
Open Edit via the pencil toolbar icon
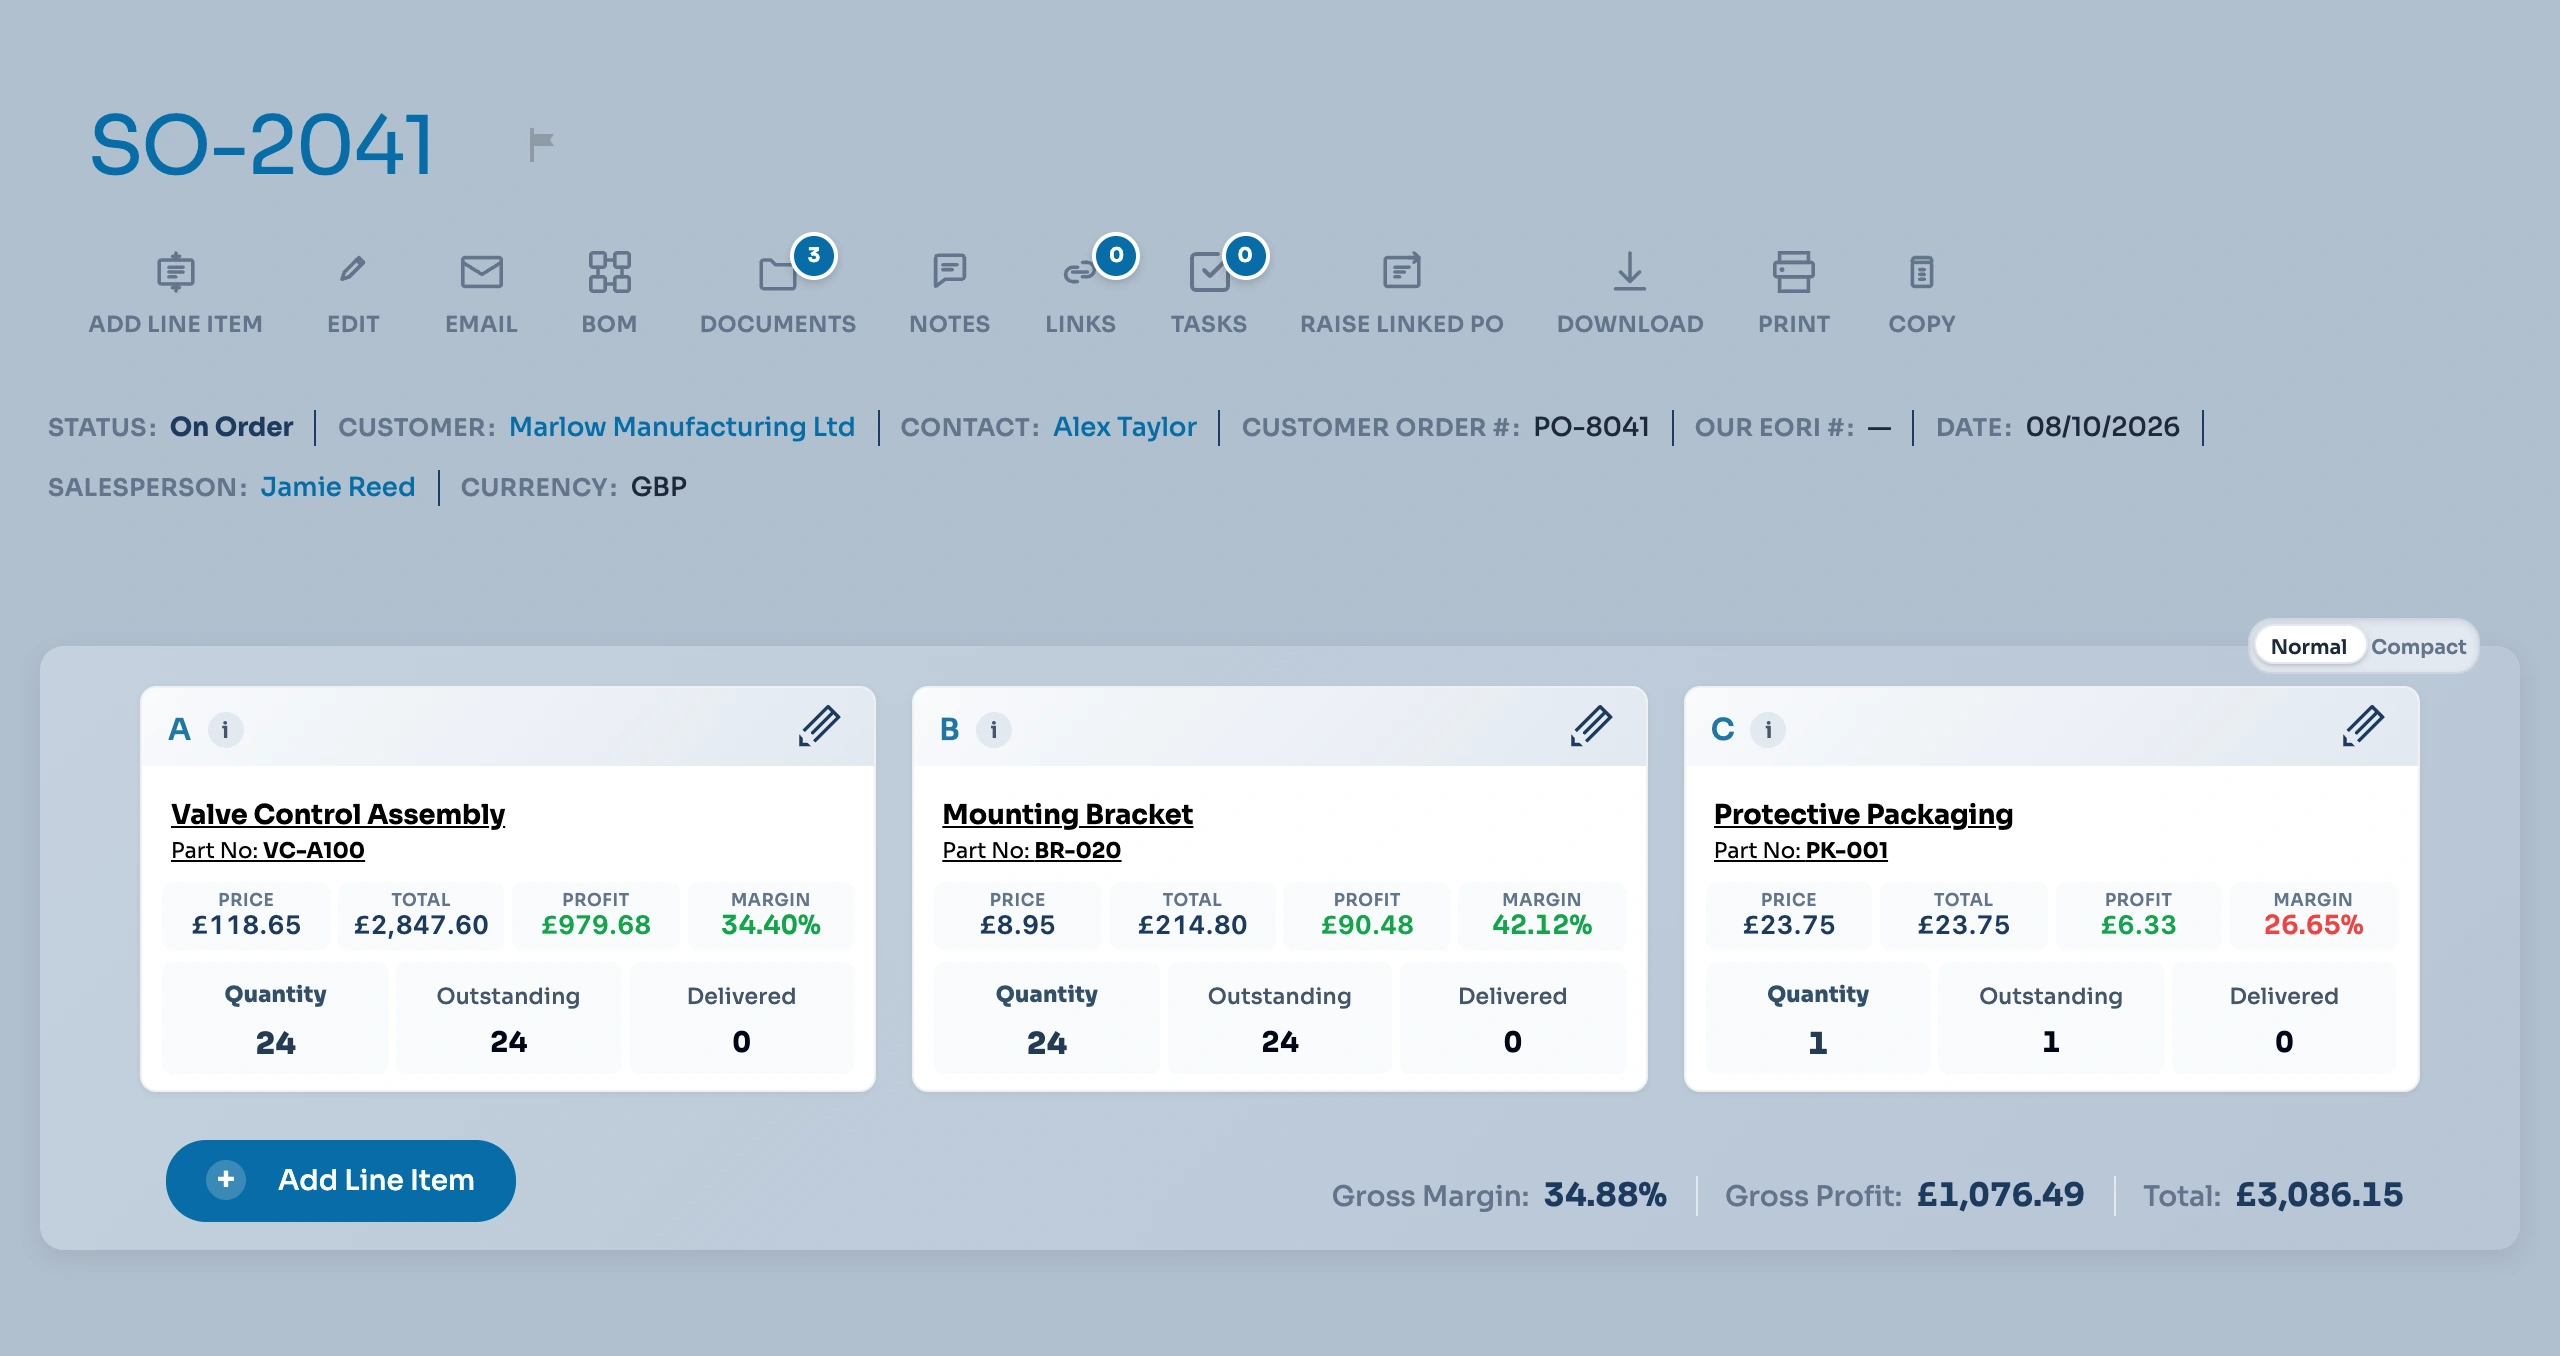352,270
